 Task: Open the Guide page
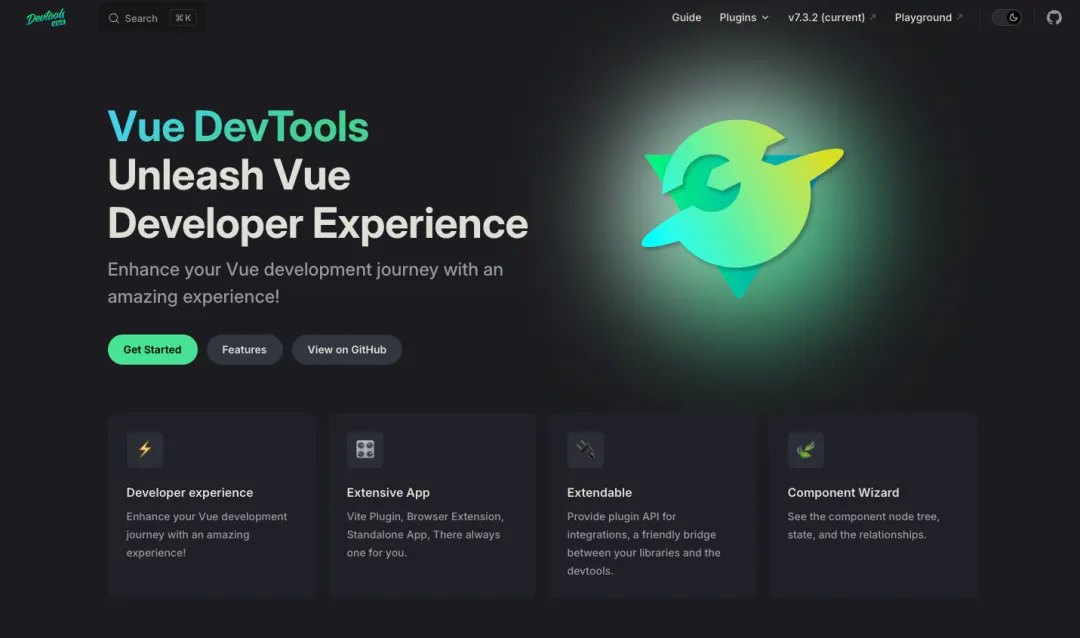(686, 17)
